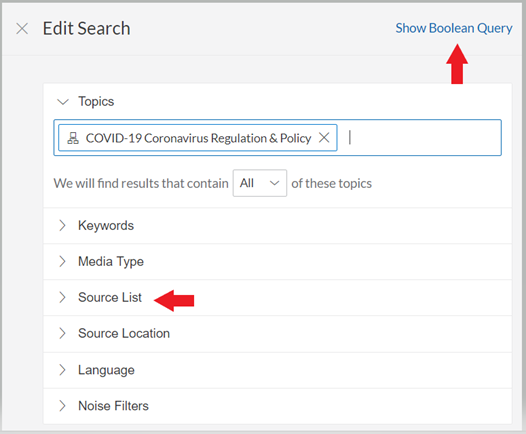Collapse the Topics section chevron

[63, 101]
